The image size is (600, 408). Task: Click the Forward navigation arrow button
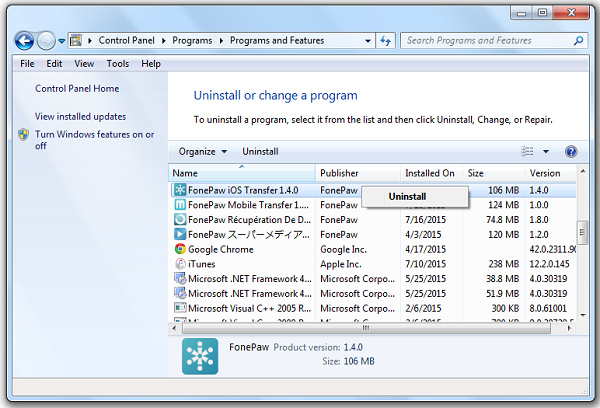[x=46, y=41]
